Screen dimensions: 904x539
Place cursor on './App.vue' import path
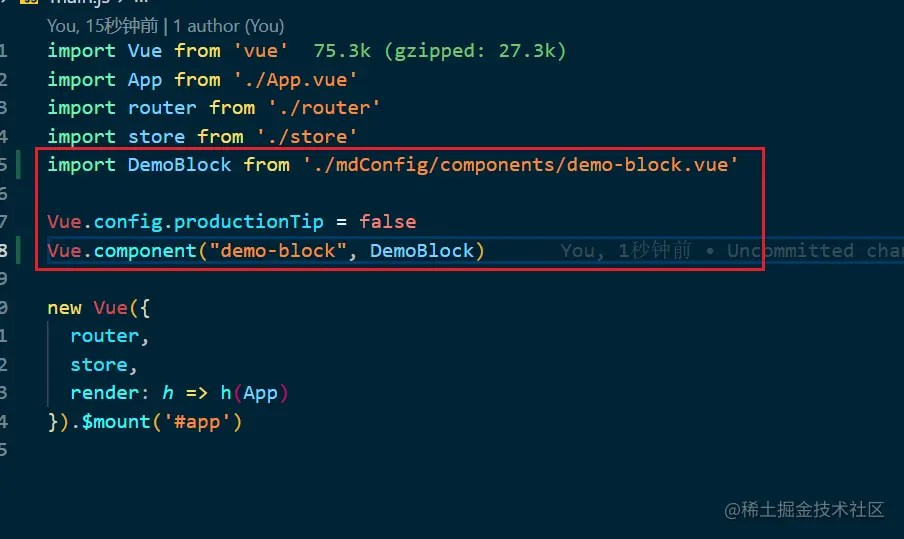(295, 80)
